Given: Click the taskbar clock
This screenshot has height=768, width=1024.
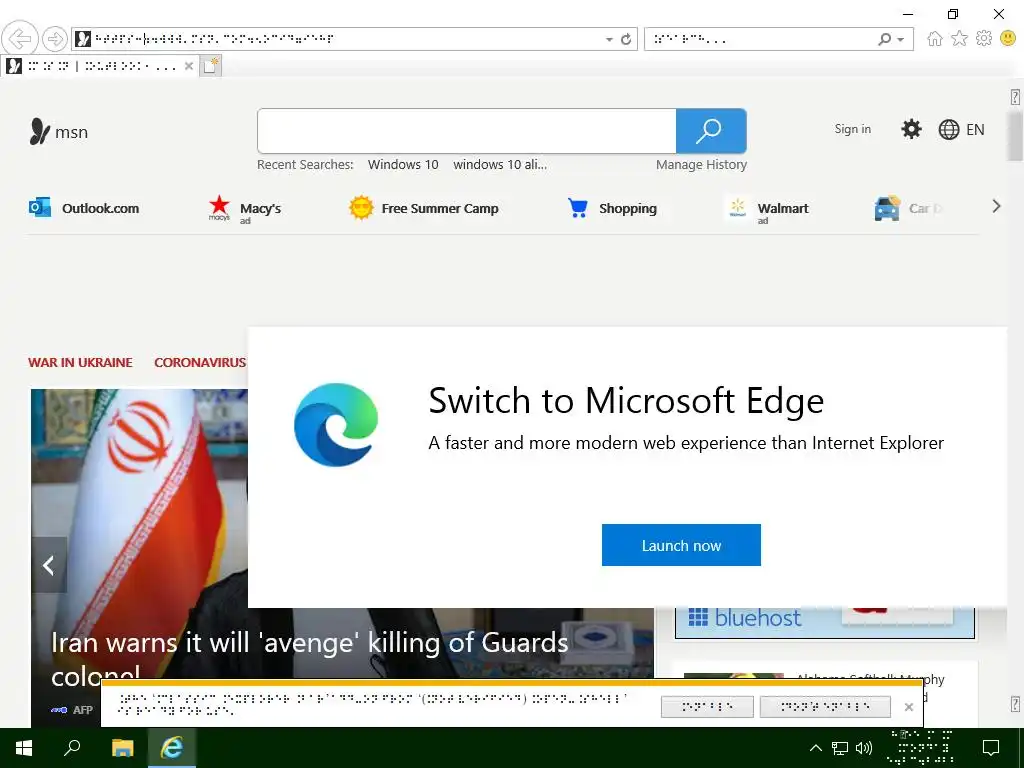Looking at the screenshot, I should tap(920, 748).
